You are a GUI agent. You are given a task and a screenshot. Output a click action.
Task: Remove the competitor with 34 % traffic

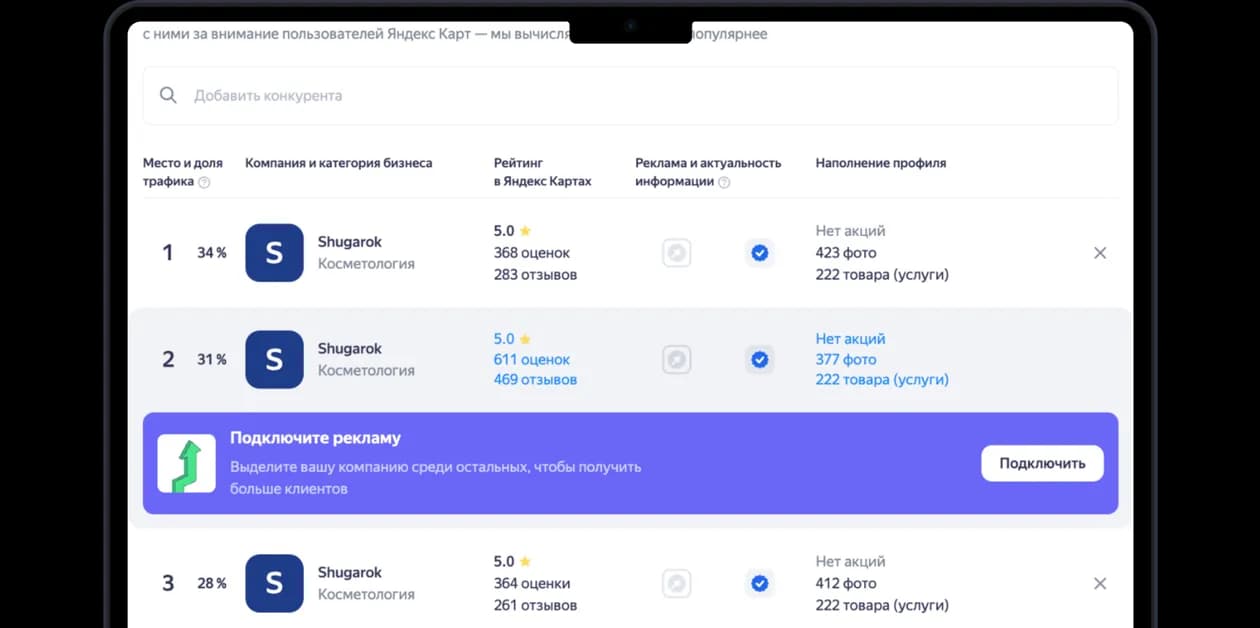pyautogui.click(x=1100, y=253)
